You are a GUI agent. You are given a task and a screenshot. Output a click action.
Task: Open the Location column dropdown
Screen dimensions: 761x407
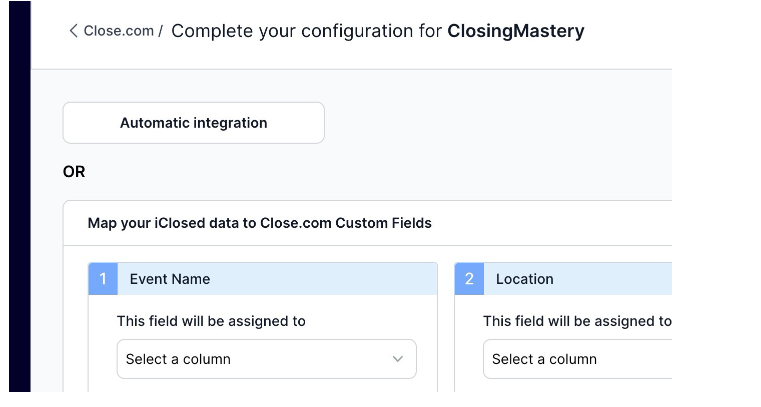point(576,359)
